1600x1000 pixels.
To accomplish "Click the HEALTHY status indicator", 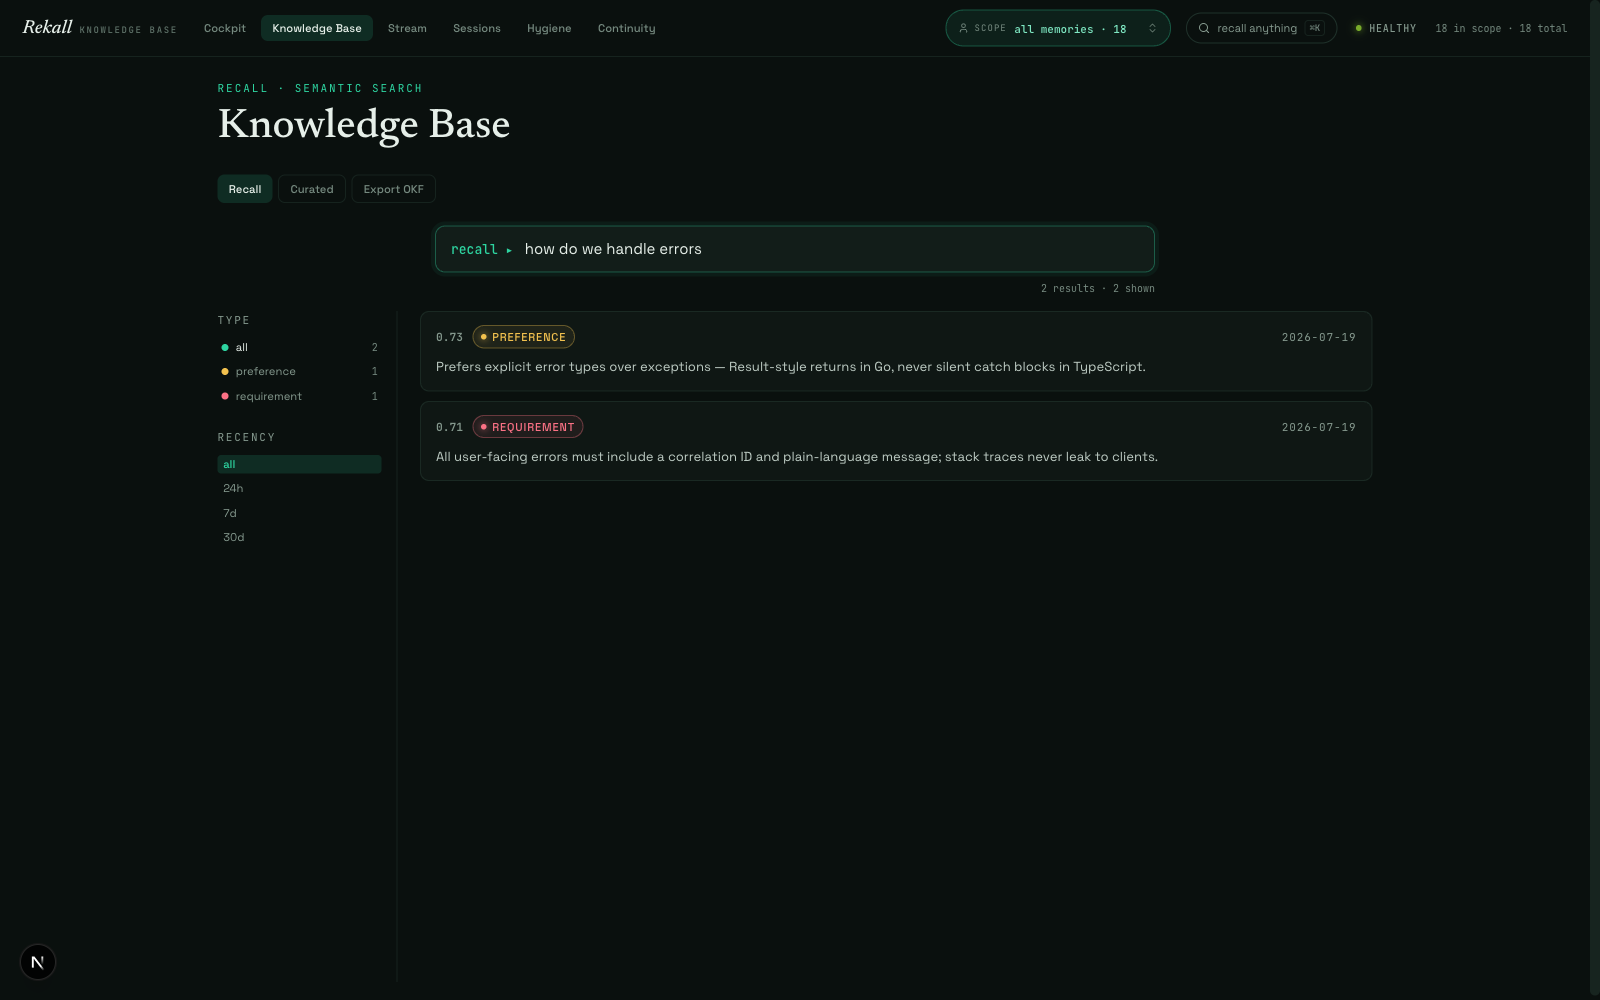I will coord(1385,28).
